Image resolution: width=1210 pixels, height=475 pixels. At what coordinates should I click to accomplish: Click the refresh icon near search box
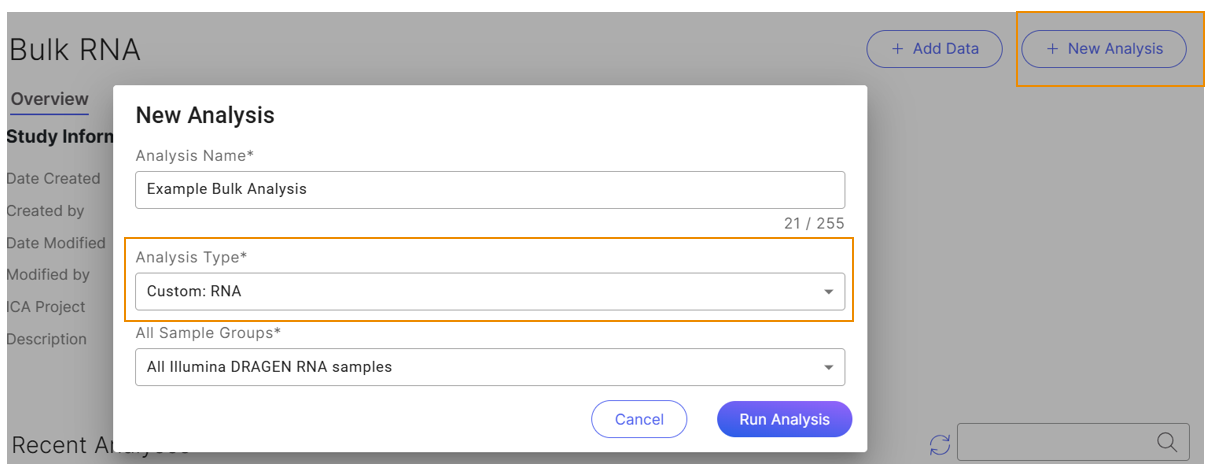tap(940, 444)
